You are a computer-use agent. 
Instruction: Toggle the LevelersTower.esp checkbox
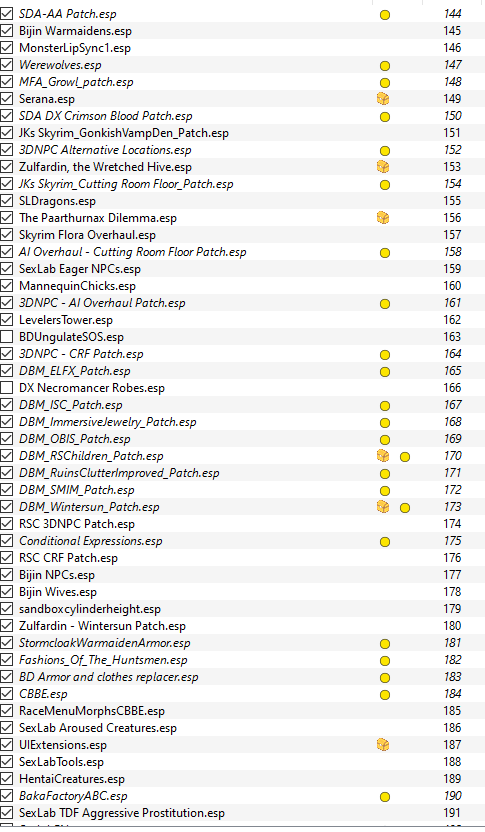point(7,319)
